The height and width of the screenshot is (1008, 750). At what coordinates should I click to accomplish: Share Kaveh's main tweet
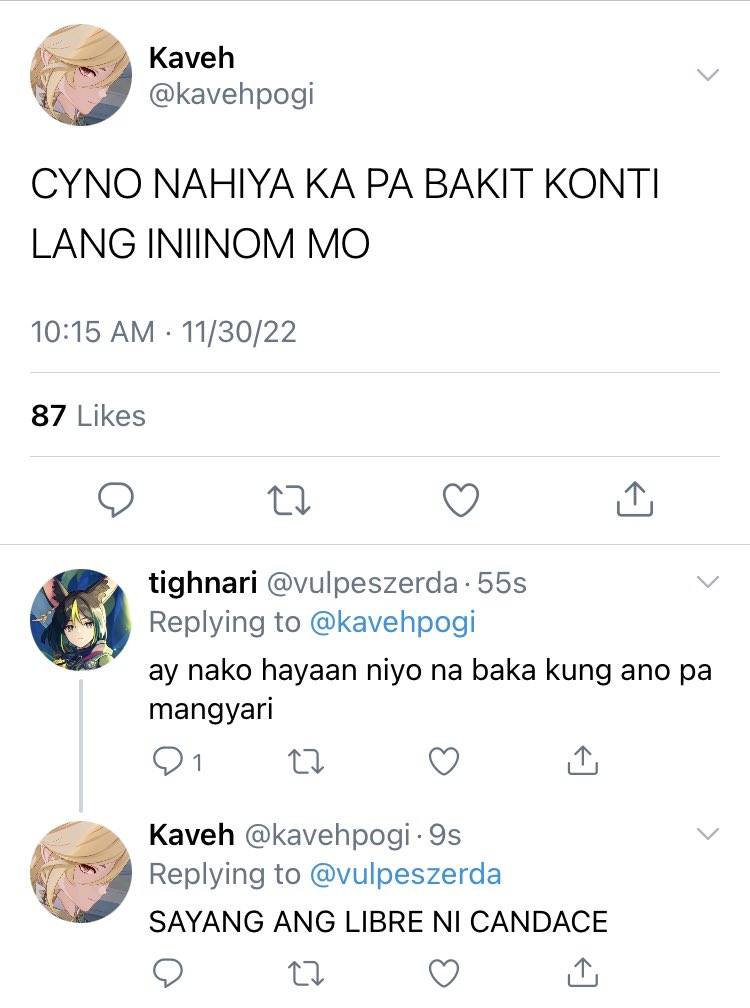[x=635, y=499]
